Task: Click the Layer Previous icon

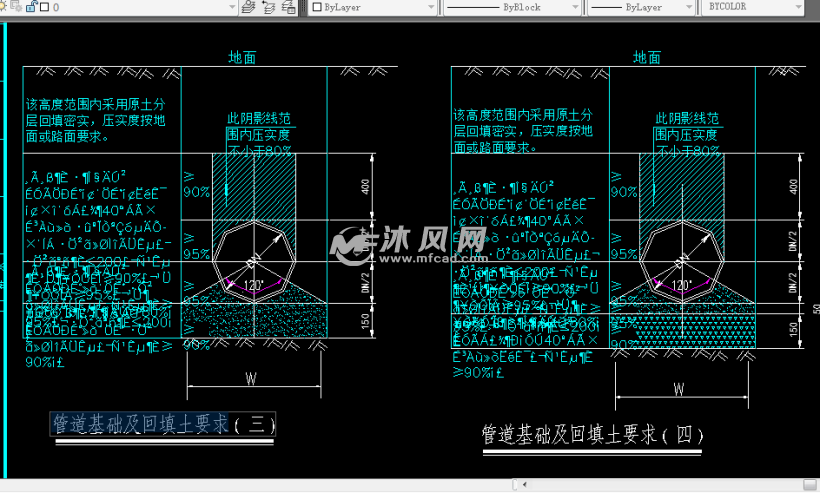Action: coord(268,6)
